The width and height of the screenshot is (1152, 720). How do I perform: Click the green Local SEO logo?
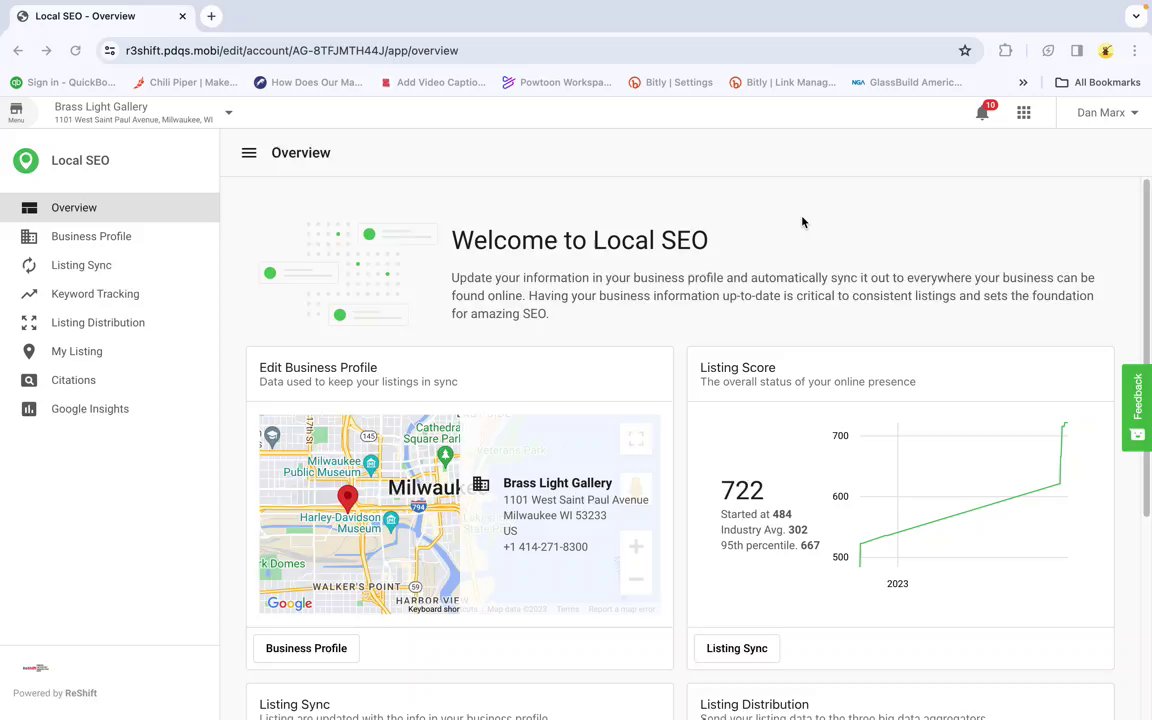point(26,160)
